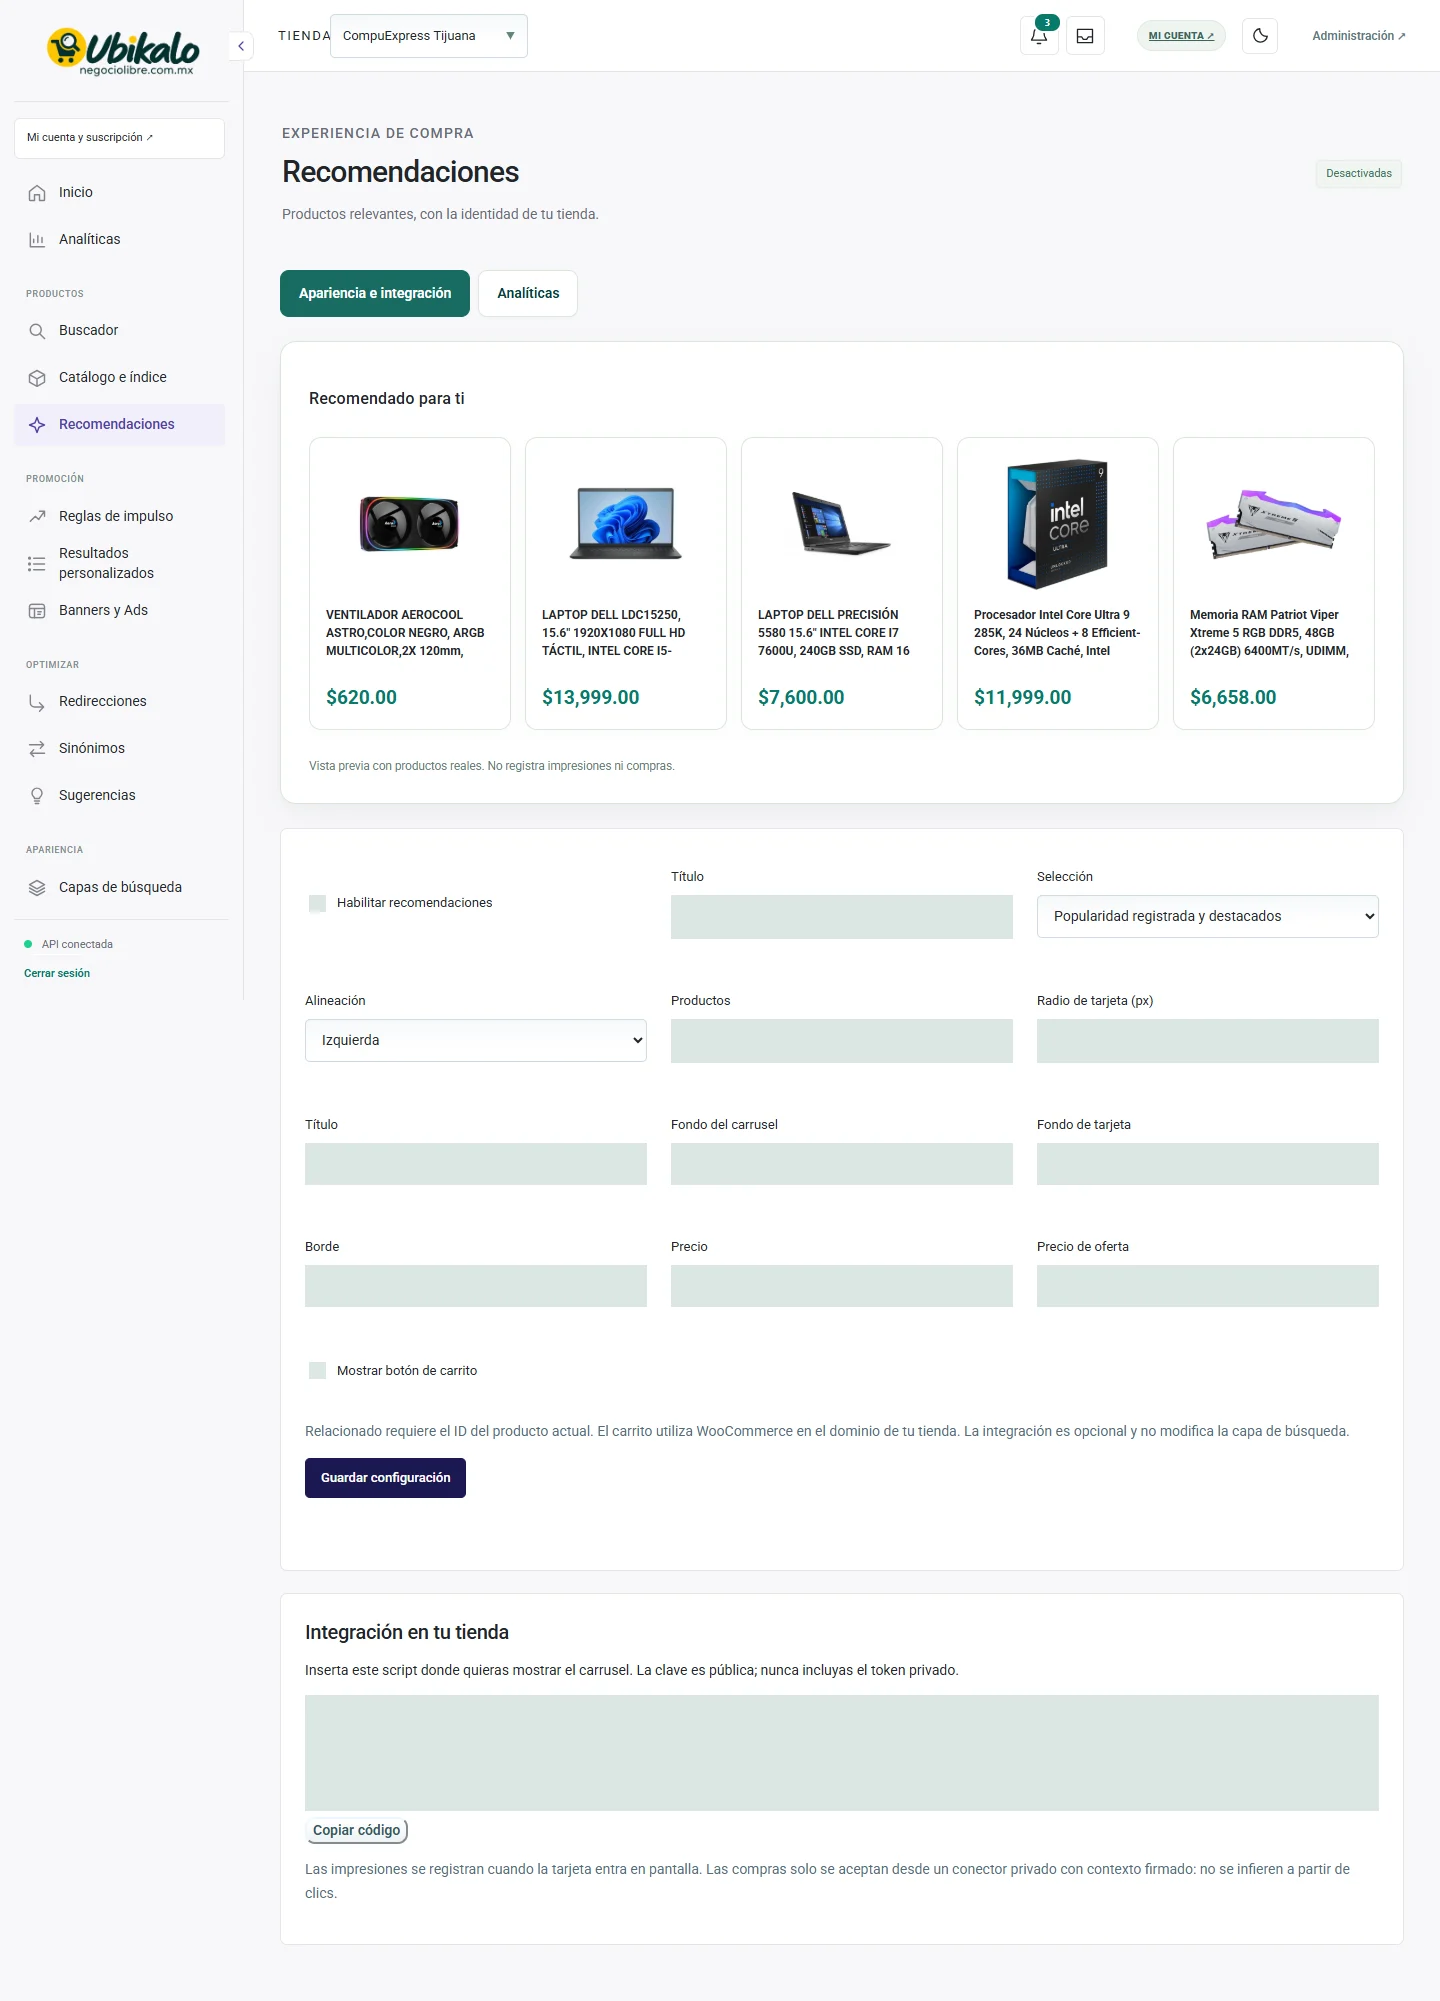Viewport: 1440px width, 2001px height.
Task: Click the Reglas de impulso trend icon
Action: (37, 517)
